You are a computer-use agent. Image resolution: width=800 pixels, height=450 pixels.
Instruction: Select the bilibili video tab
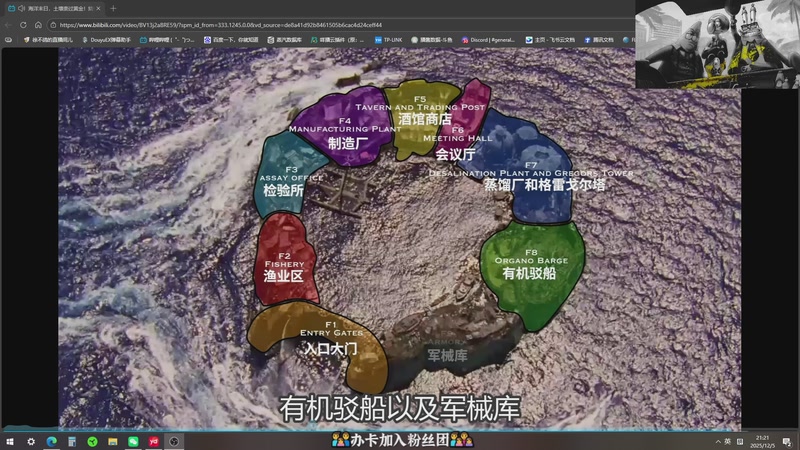tap(54, 8)
